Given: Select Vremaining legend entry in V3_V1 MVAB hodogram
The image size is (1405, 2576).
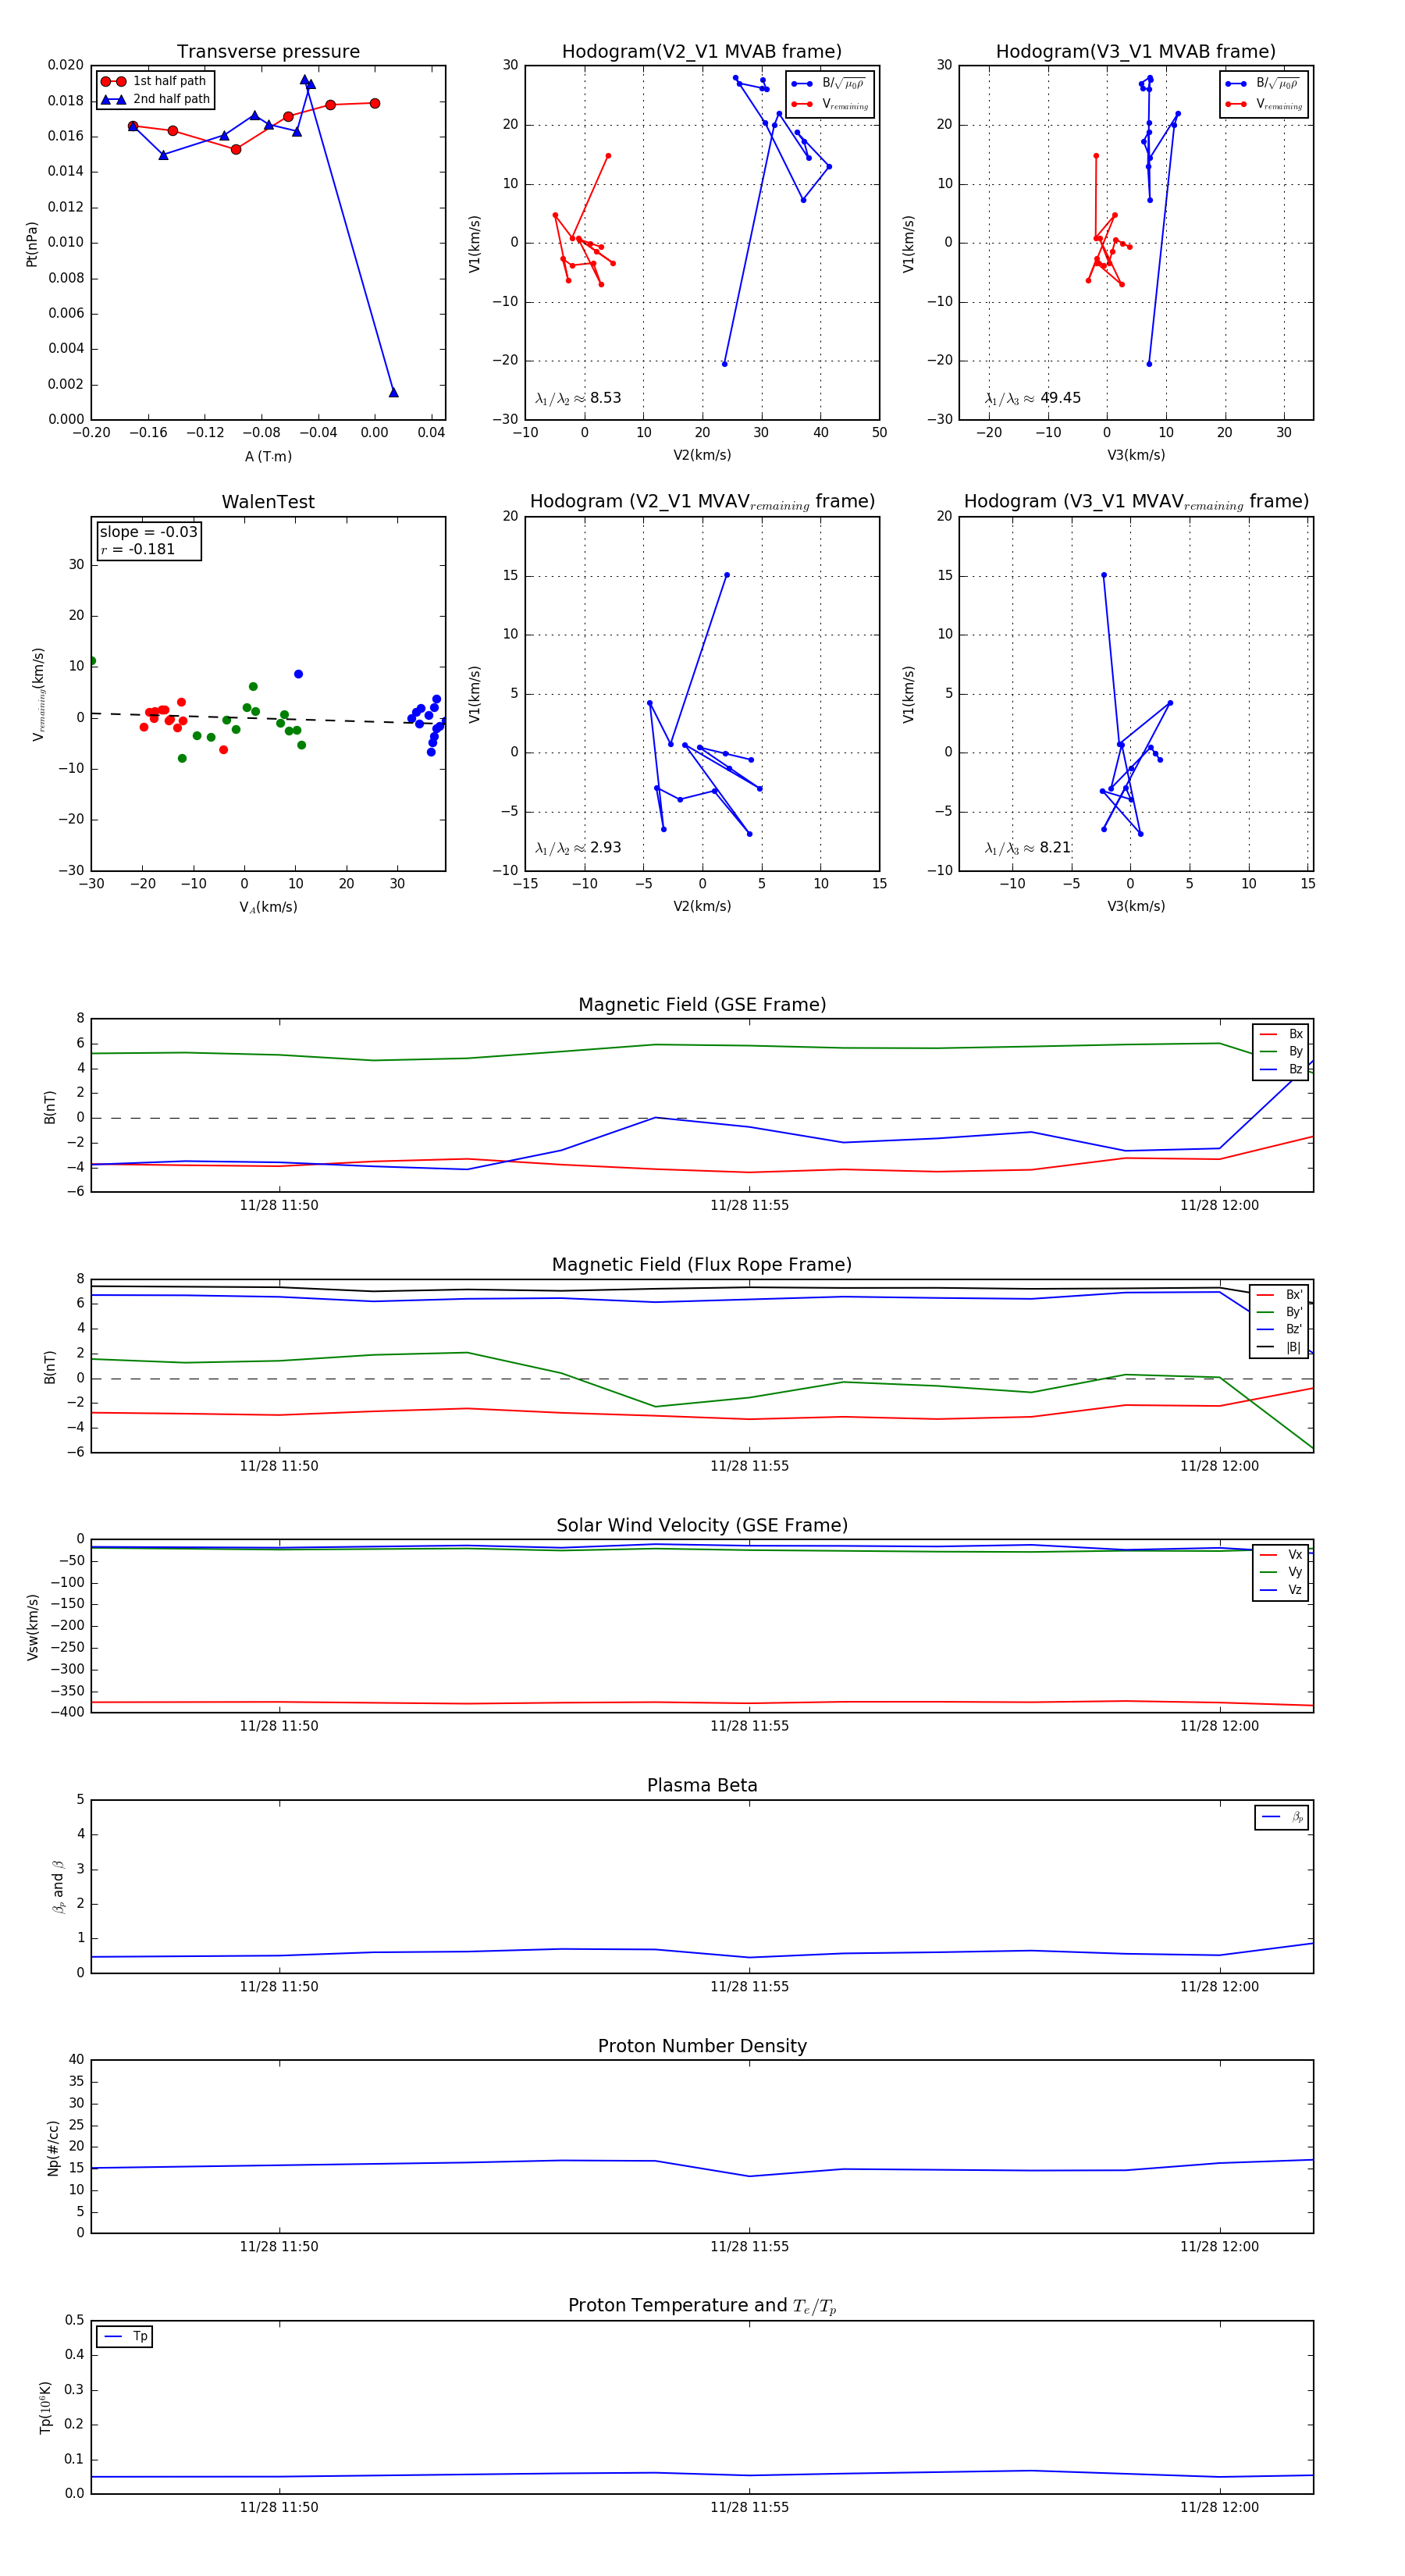Looking at the screenshot, I should [1263, 104].
